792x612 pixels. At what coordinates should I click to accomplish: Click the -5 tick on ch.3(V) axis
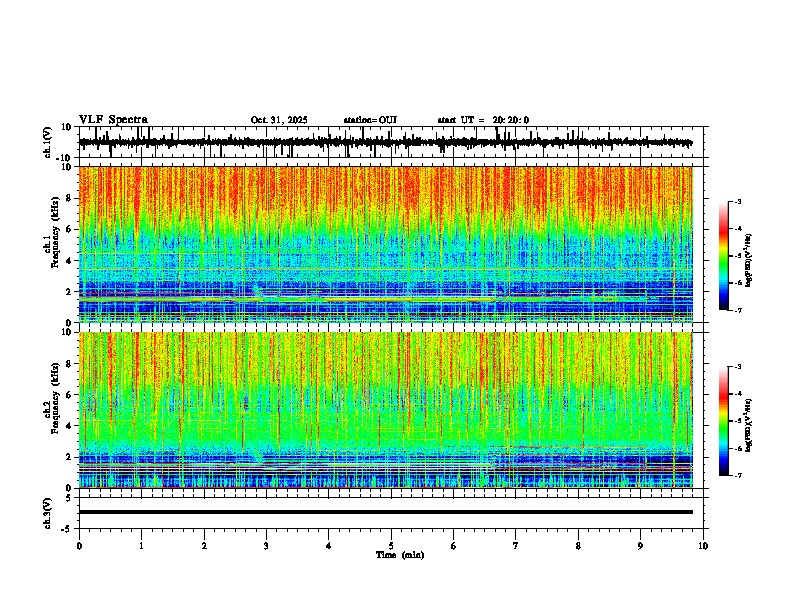point(68,529)
